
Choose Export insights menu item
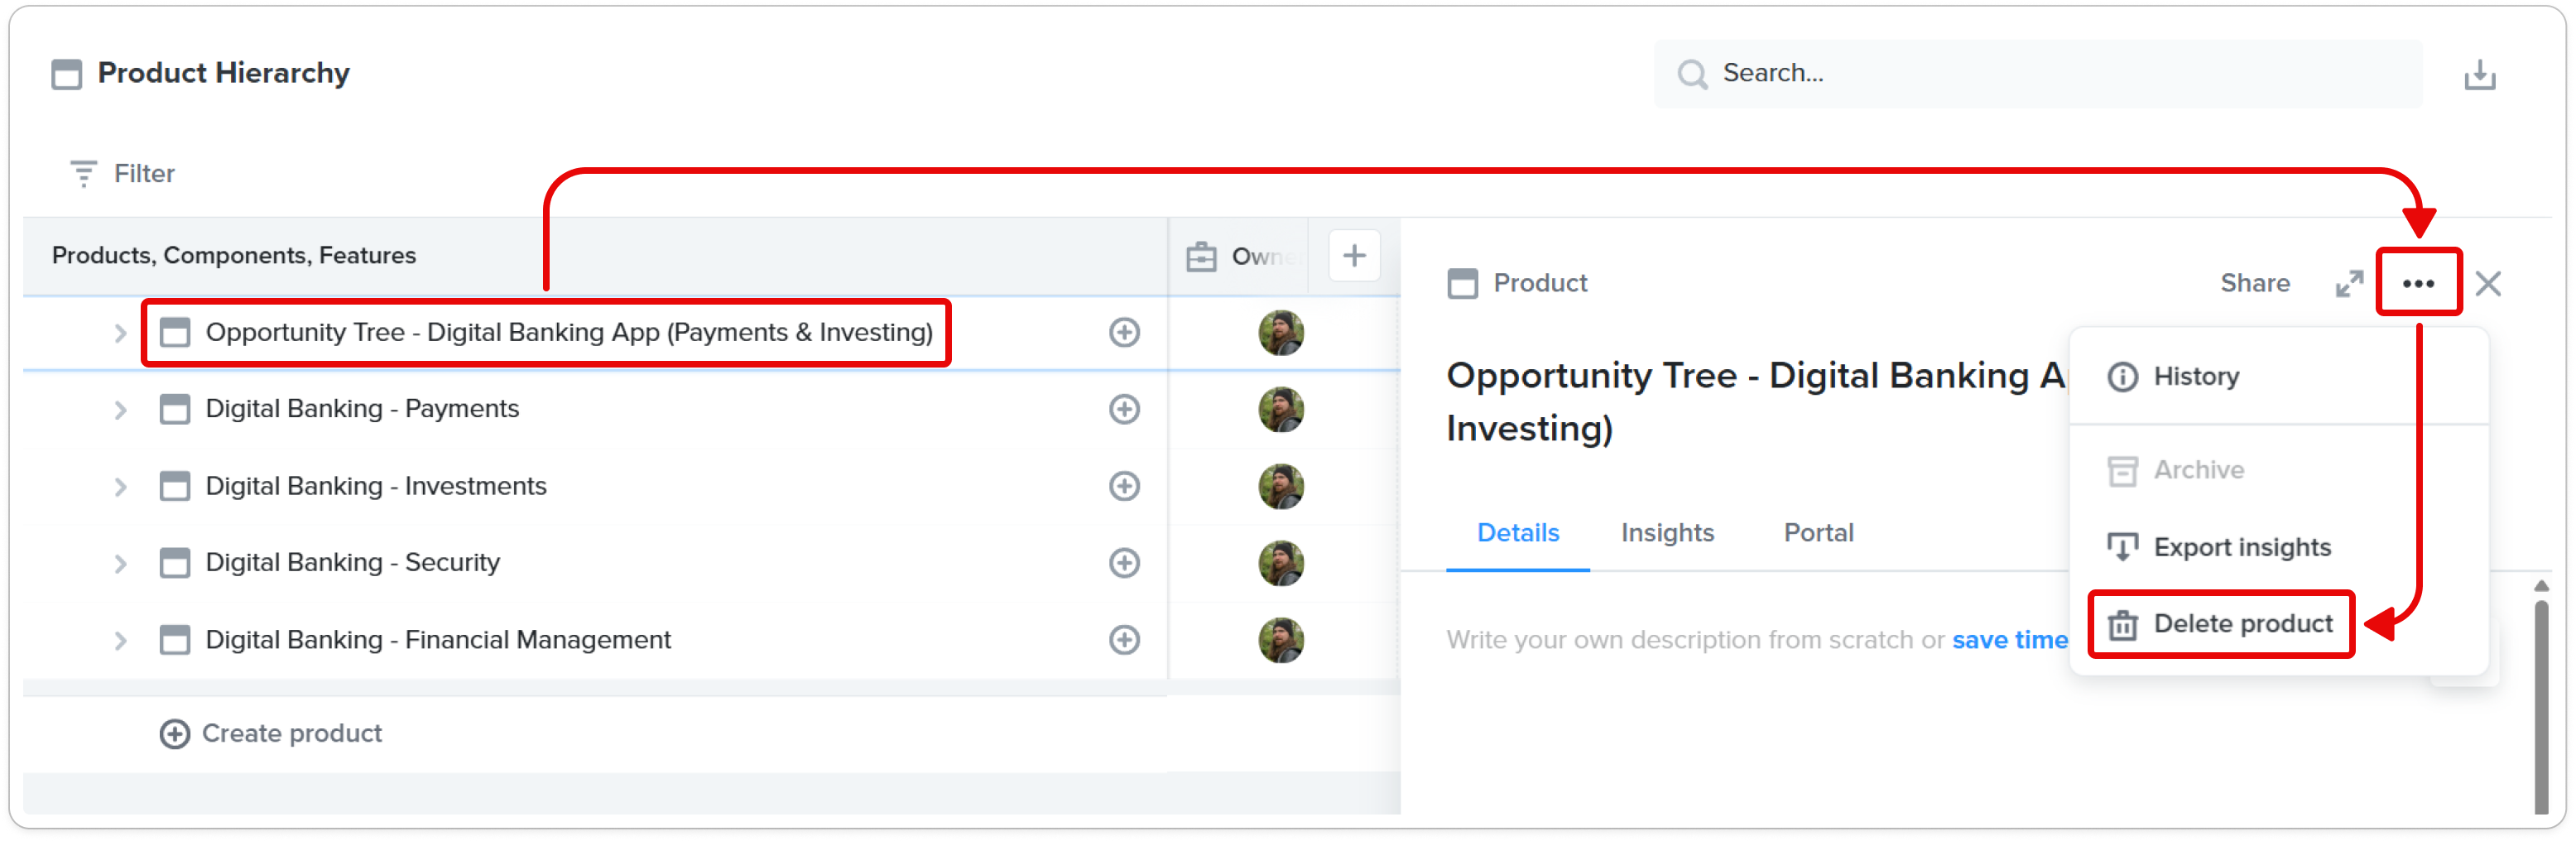pos(2241,547)
